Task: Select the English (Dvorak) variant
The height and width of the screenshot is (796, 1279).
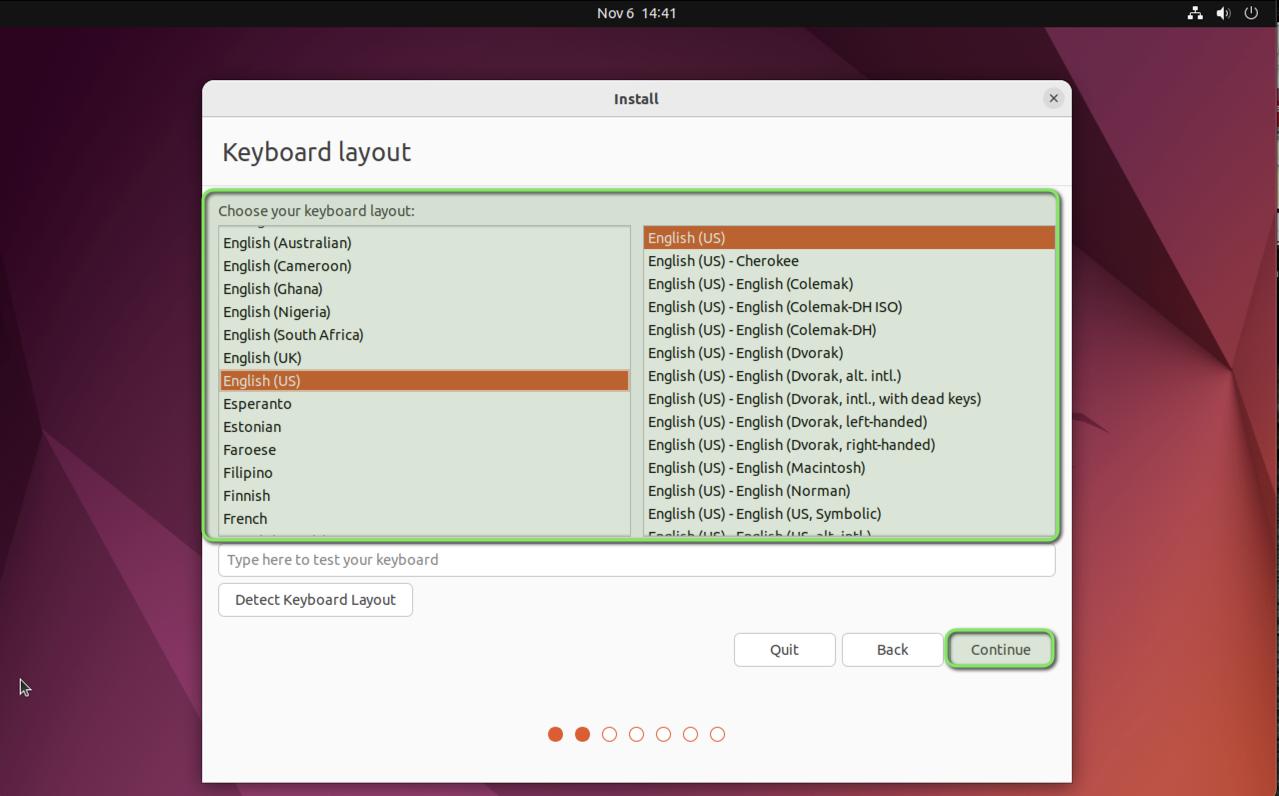Action: (x=745, y=353)
